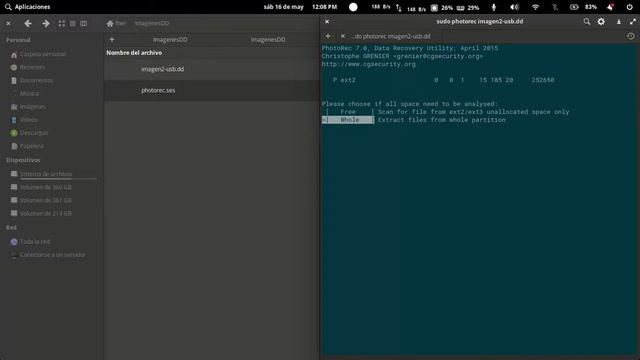Open Recientes in the sidebar

(33, 67)
